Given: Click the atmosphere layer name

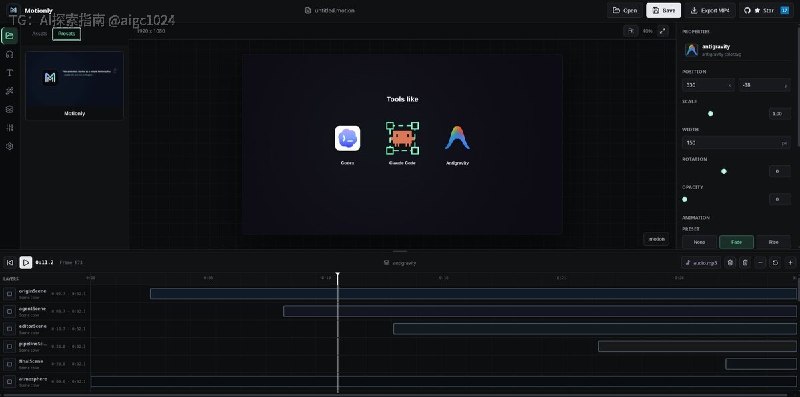Looking at the screenshot, I should pos(33,379).
